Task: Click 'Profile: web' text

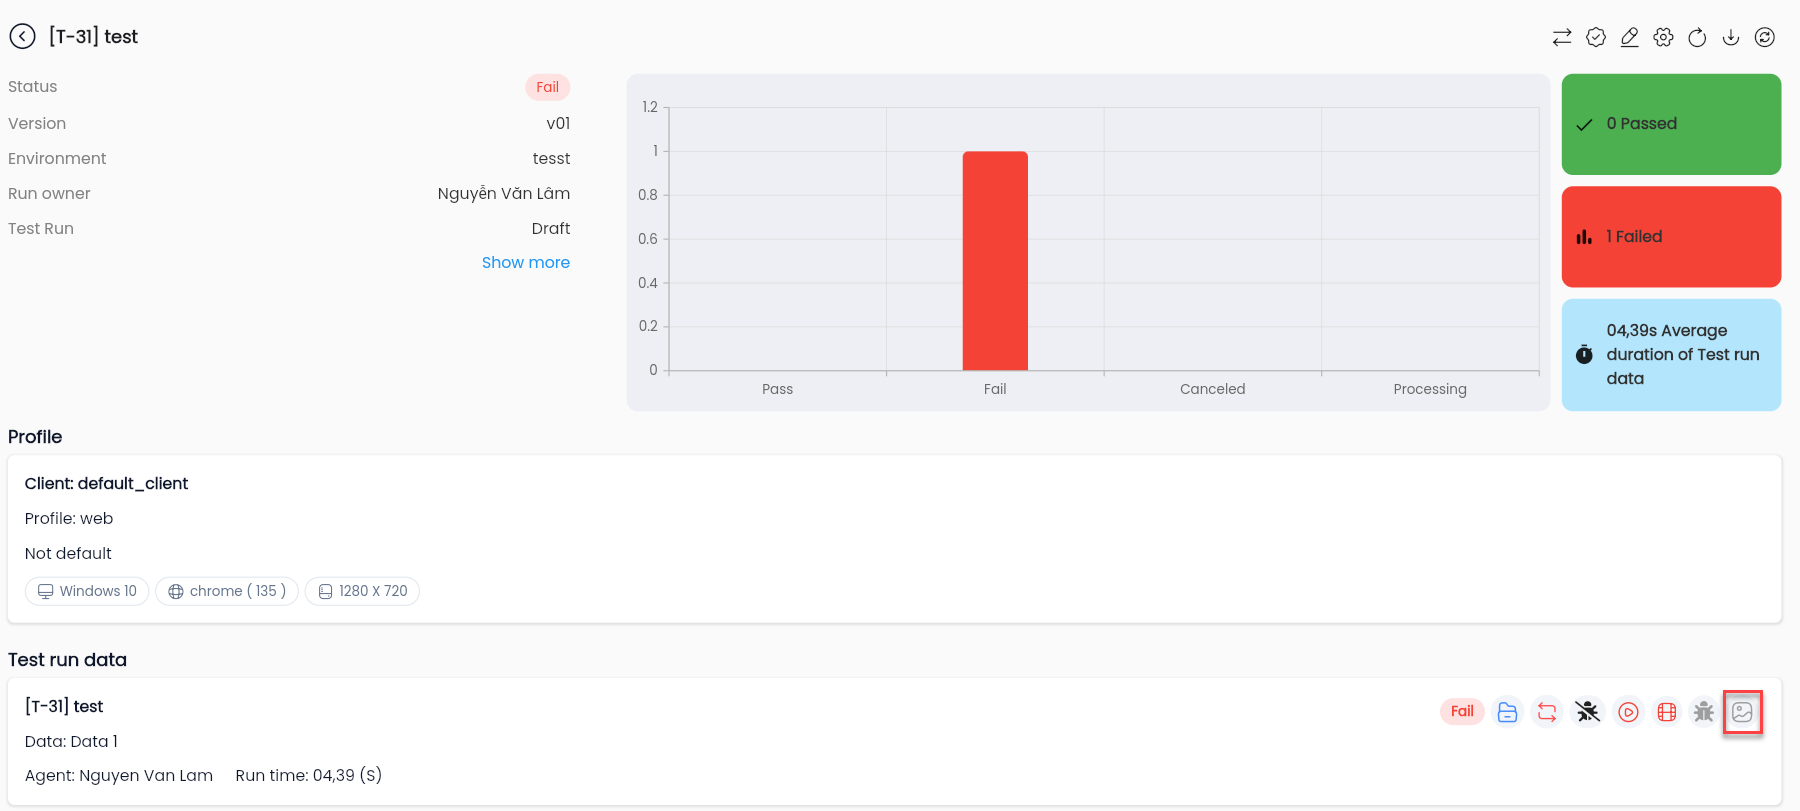Action: (69, 519)
